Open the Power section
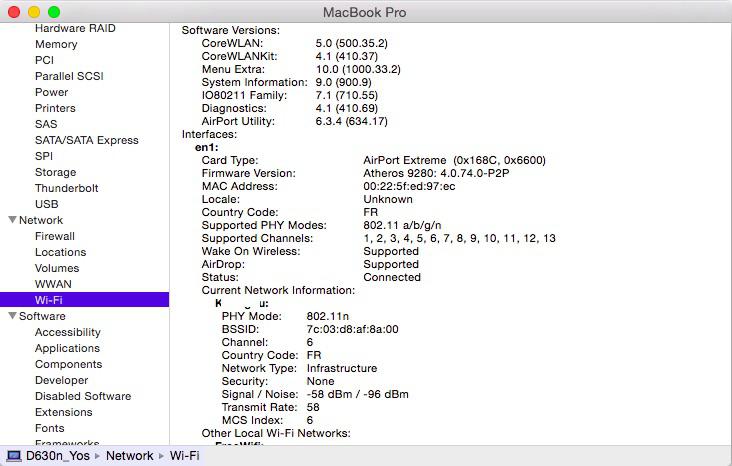Viewport: 732px width, 466px height. tap(51, 92)
